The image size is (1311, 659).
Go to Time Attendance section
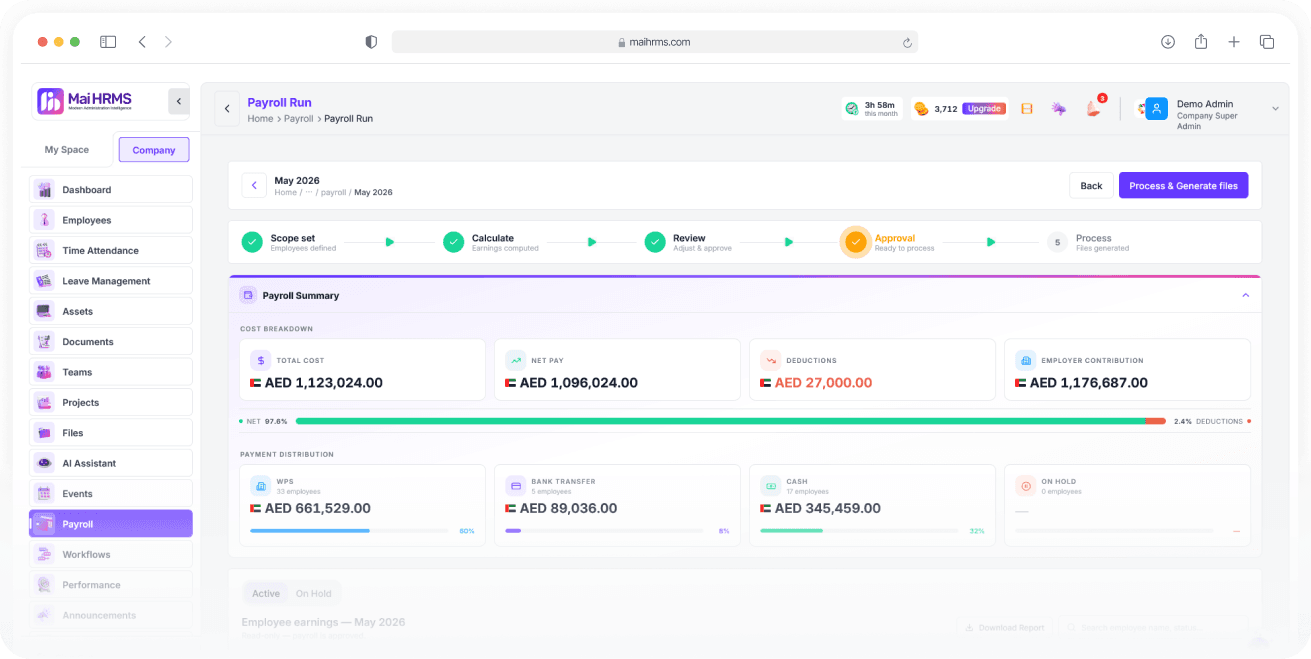tap(111, 251)
